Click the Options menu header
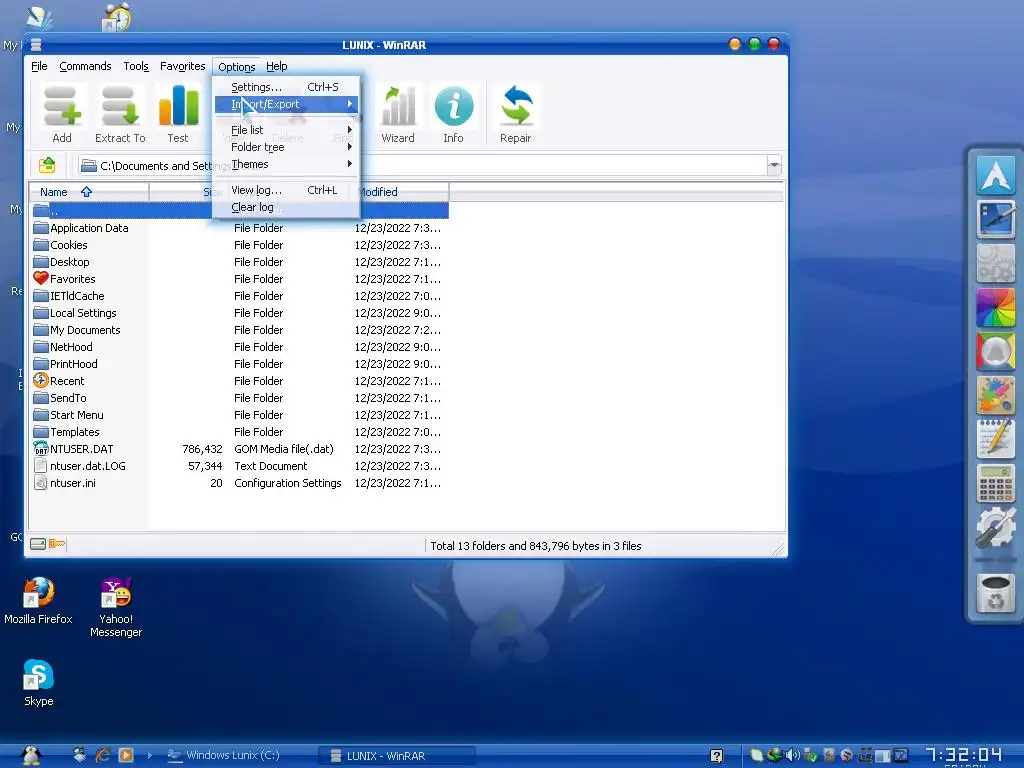 [236, 67]
